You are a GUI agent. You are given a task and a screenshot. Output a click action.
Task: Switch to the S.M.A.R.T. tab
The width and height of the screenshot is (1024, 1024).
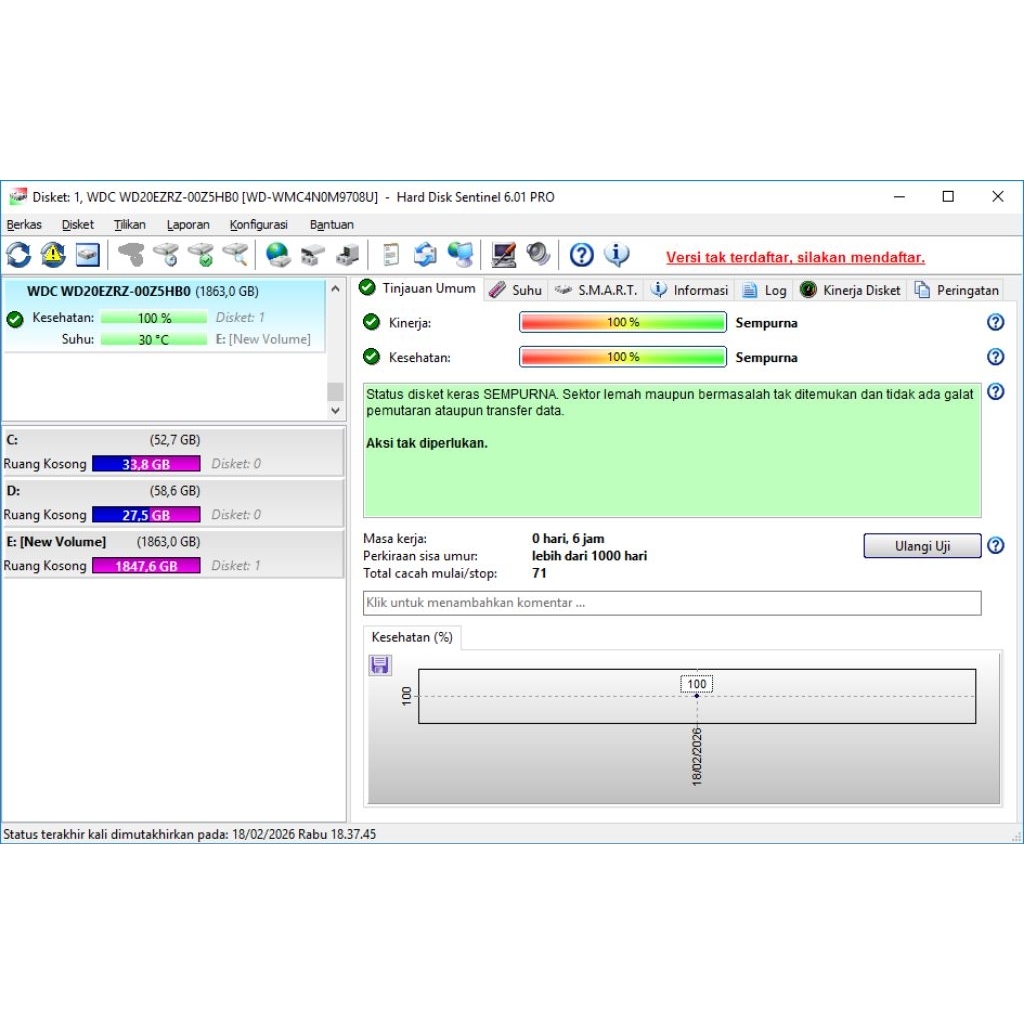[596, 290]
